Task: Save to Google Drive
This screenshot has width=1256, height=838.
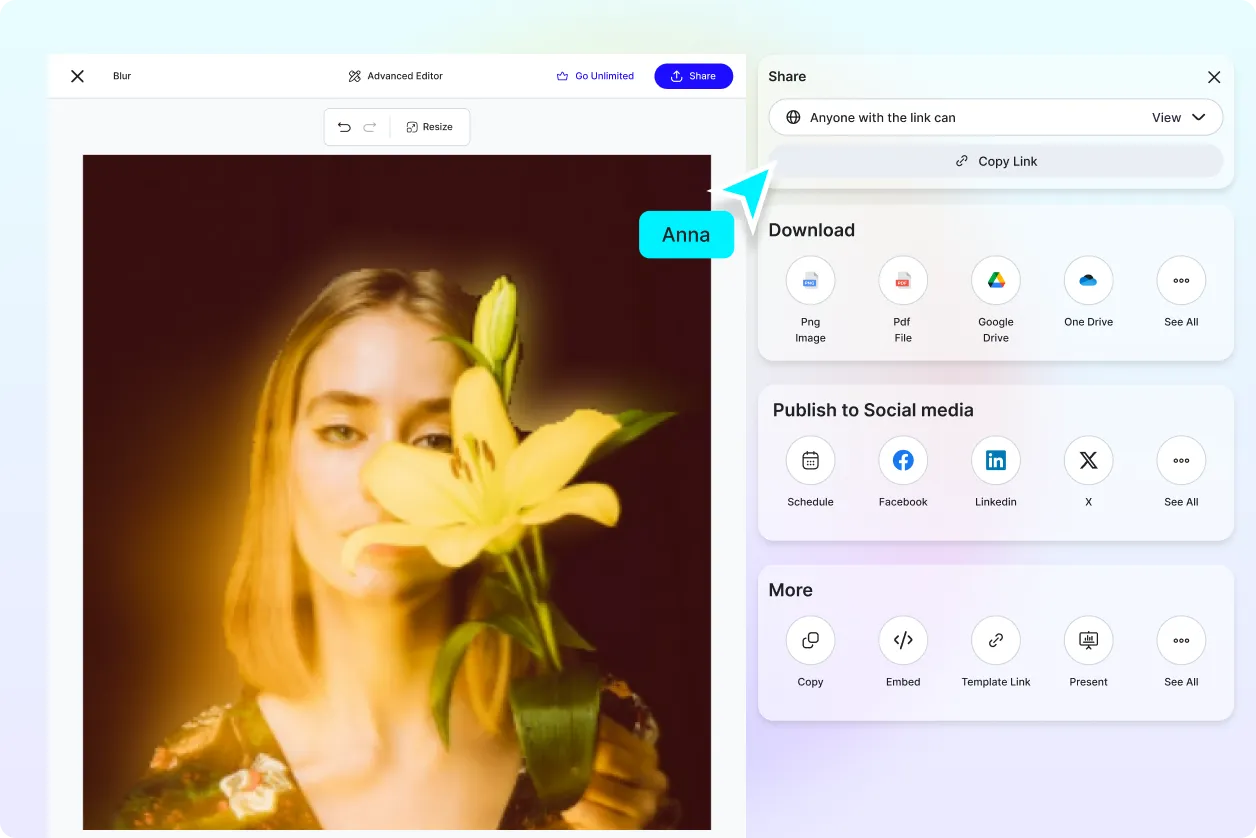Action: tap(995, 281)
